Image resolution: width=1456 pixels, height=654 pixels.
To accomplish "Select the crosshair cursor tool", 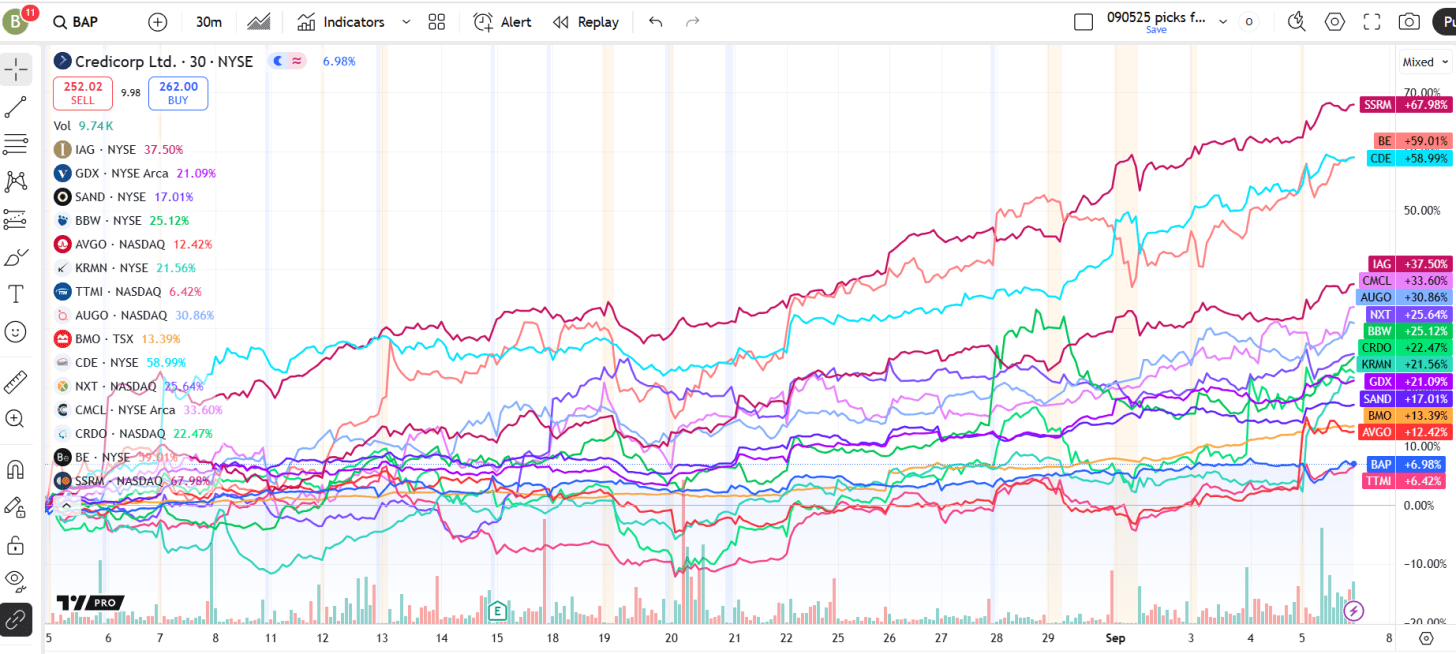I will click(16, 69).
